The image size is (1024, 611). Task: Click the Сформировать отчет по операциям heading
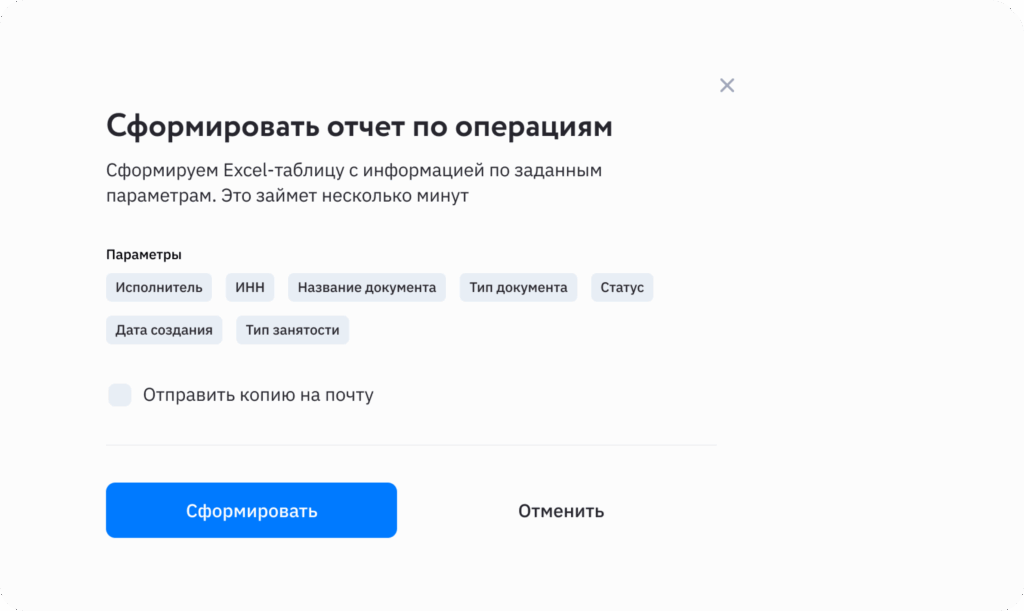(359, 127)
